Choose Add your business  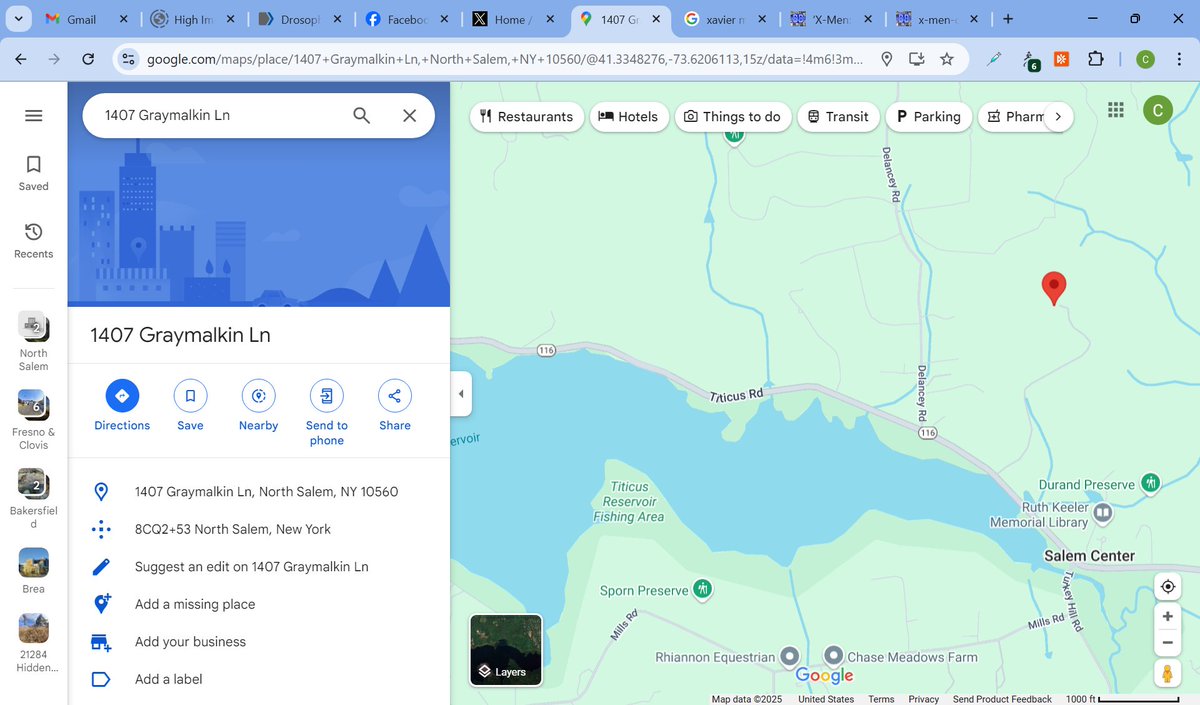(259, 642)
